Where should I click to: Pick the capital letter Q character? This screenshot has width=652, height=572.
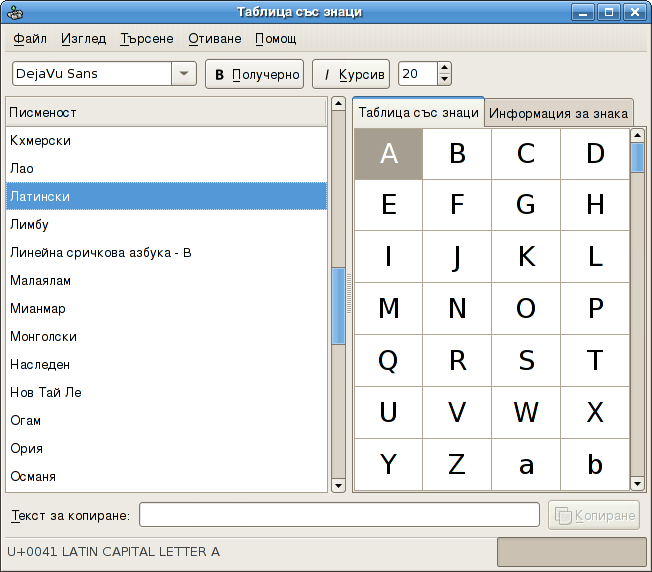point(389,360)
